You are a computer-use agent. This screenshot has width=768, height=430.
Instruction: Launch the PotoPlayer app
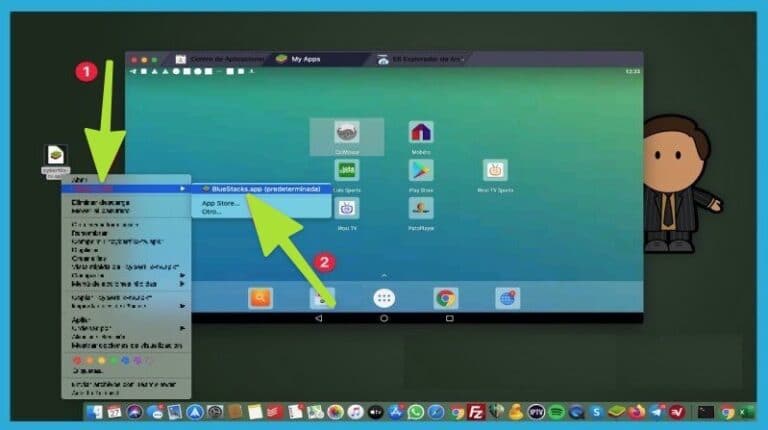421,209
